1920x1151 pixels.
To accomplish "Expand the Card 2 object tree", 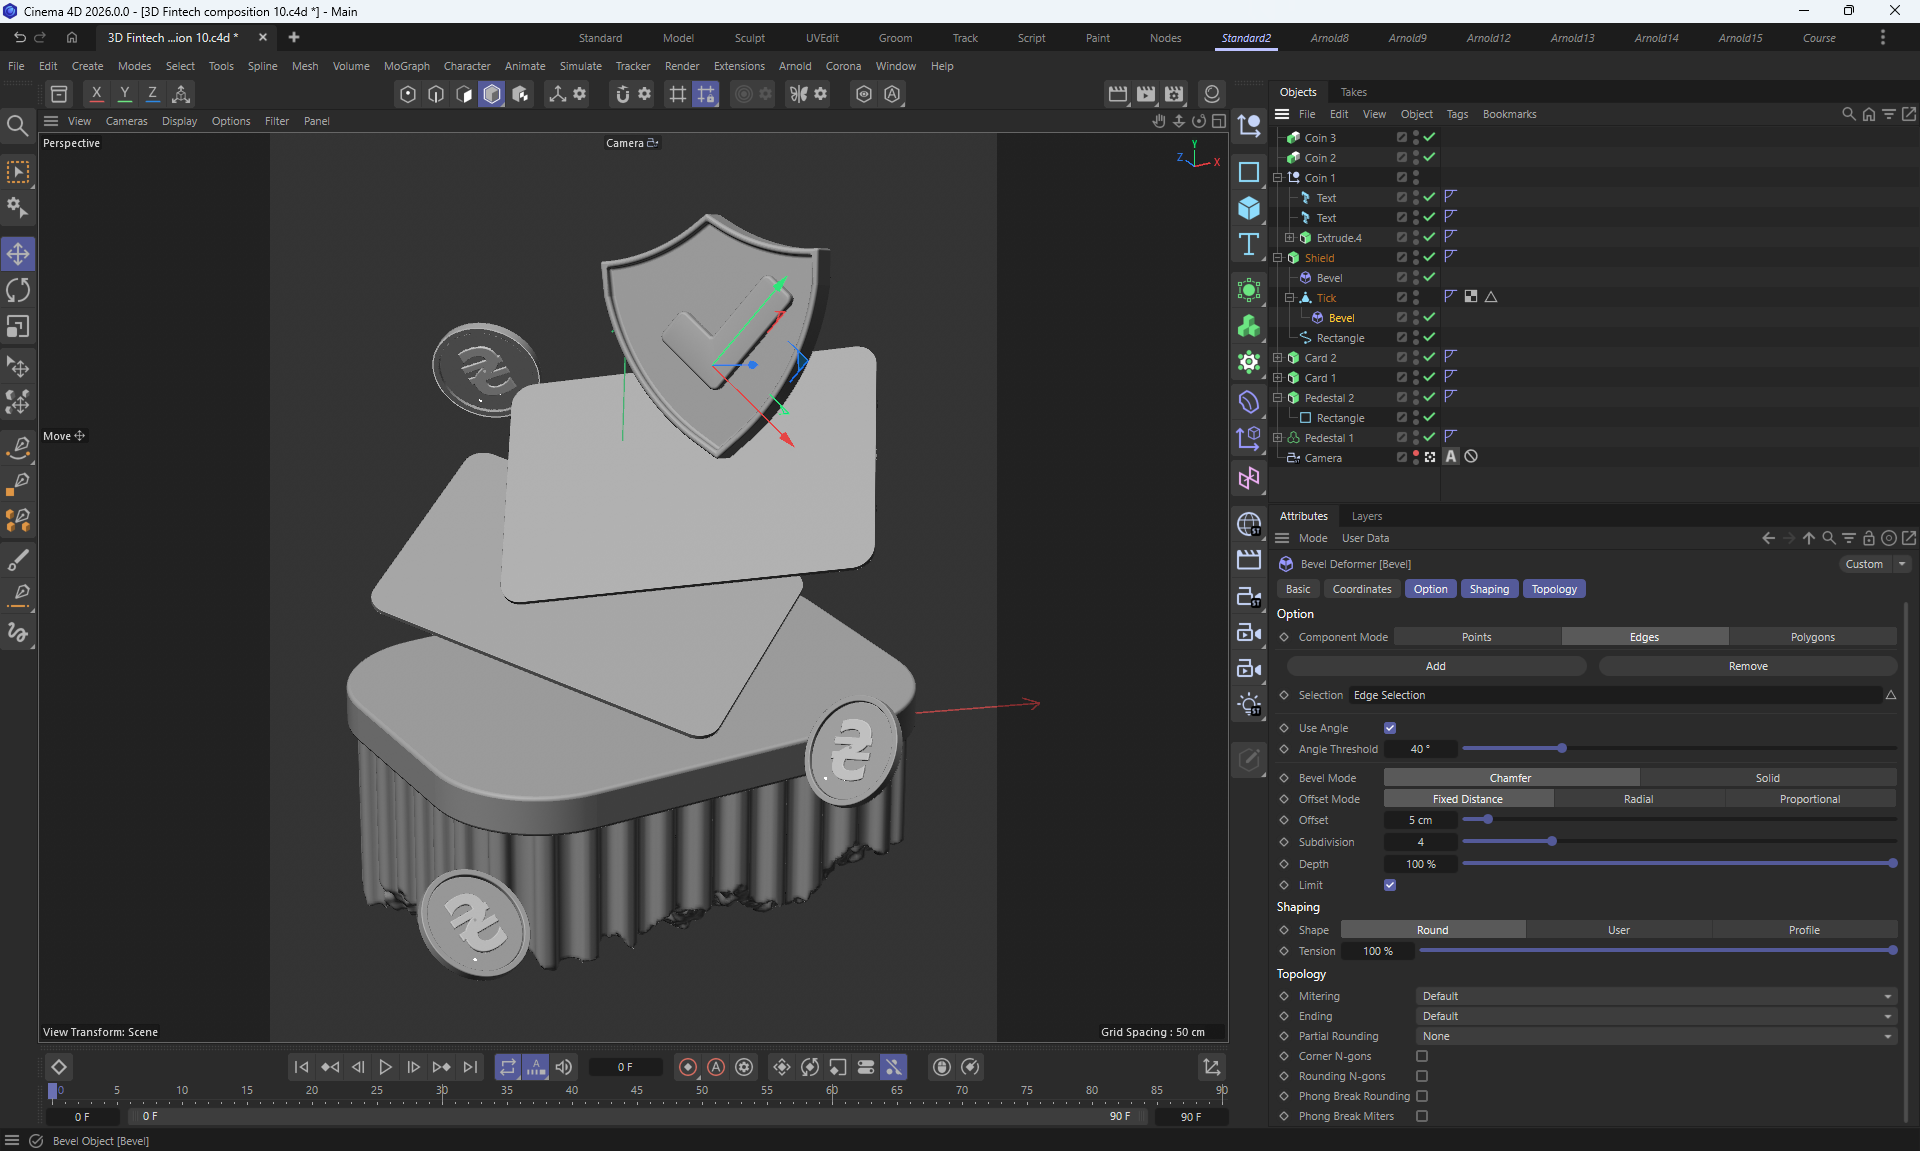I will coord(1277,358).
